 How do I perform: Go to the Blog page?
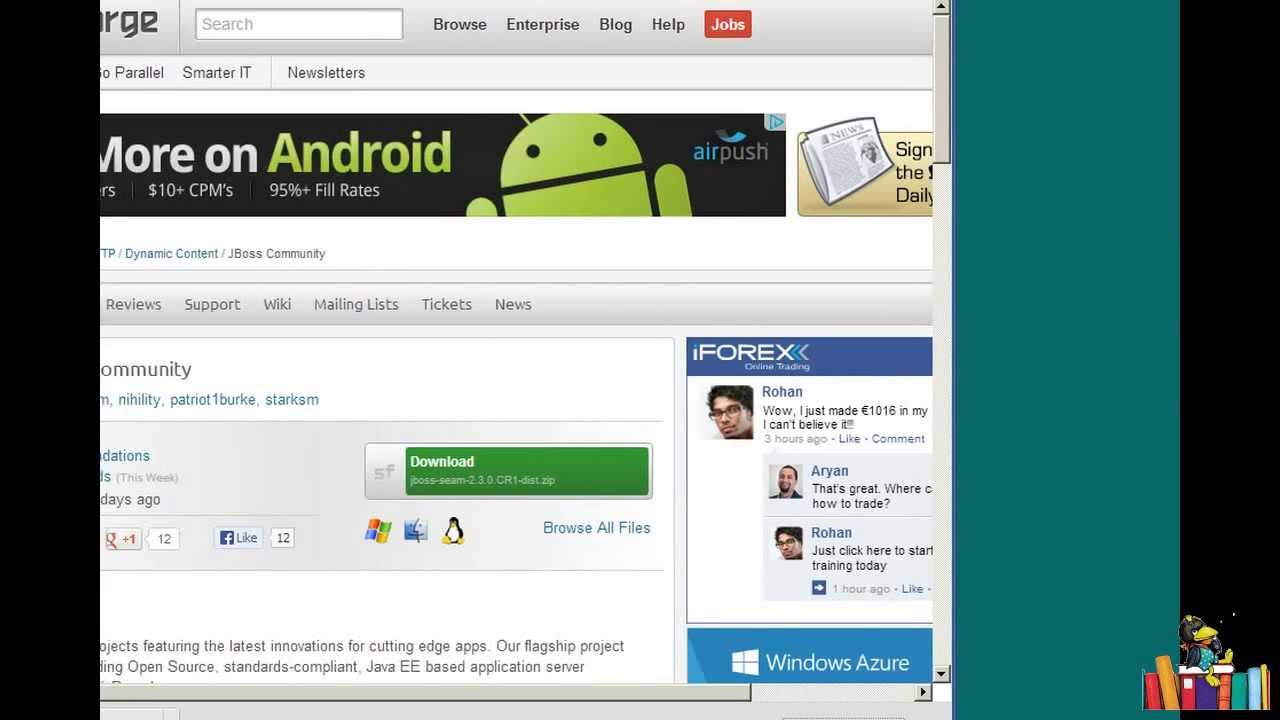(x=616, y=25)
